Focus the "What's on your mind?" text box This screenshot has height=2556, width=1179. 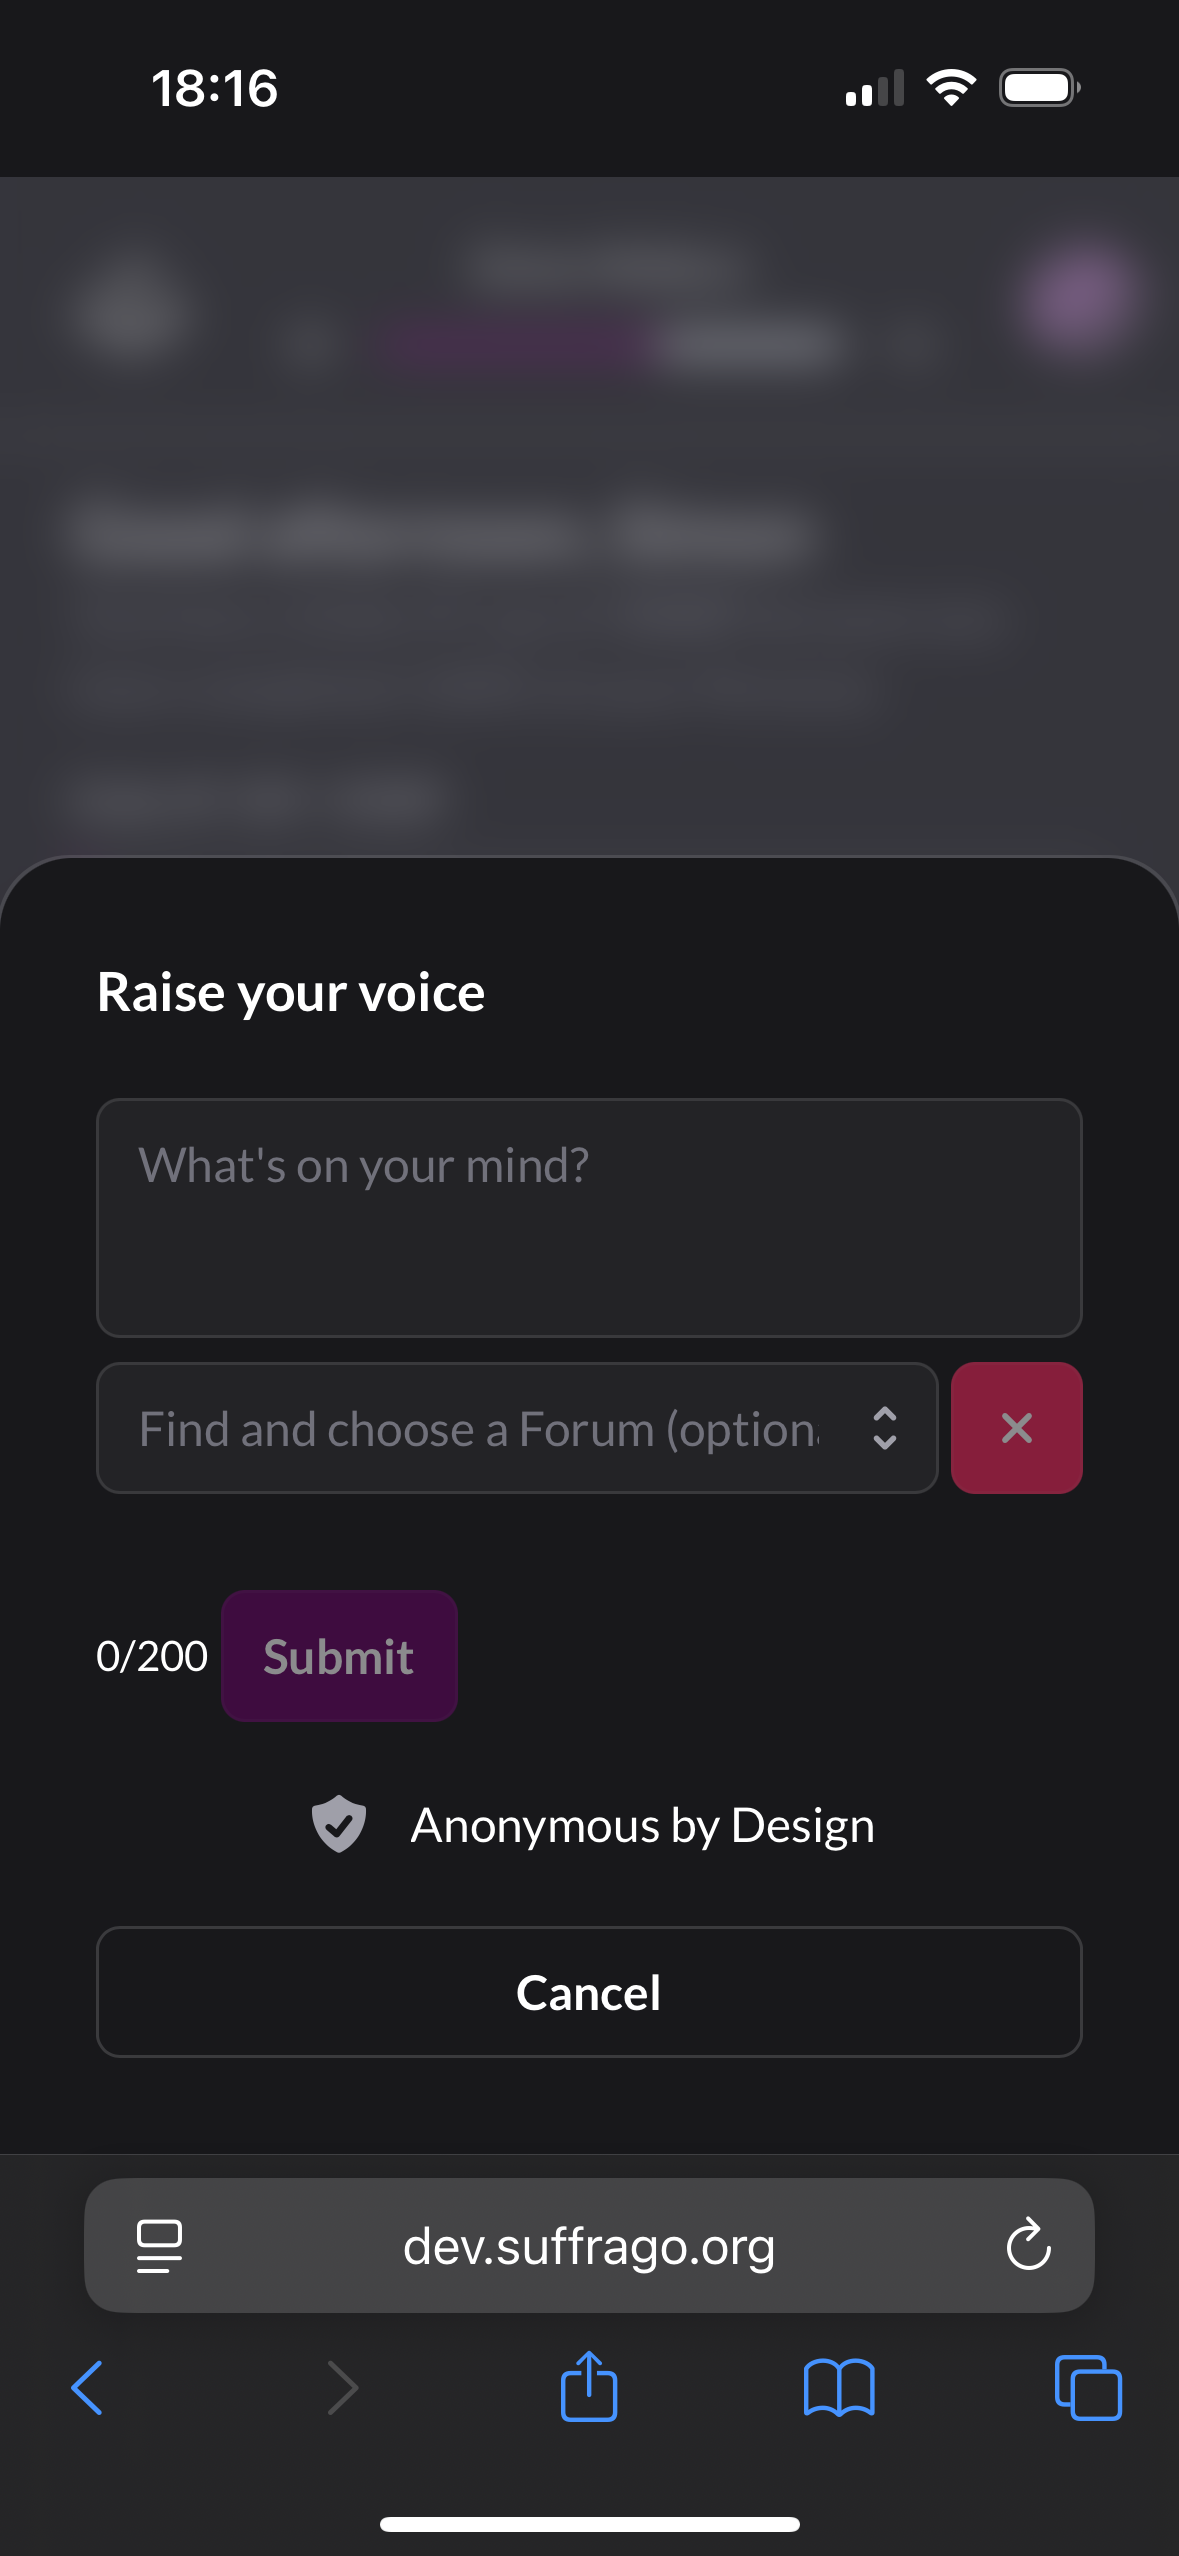coord(589,1218)
